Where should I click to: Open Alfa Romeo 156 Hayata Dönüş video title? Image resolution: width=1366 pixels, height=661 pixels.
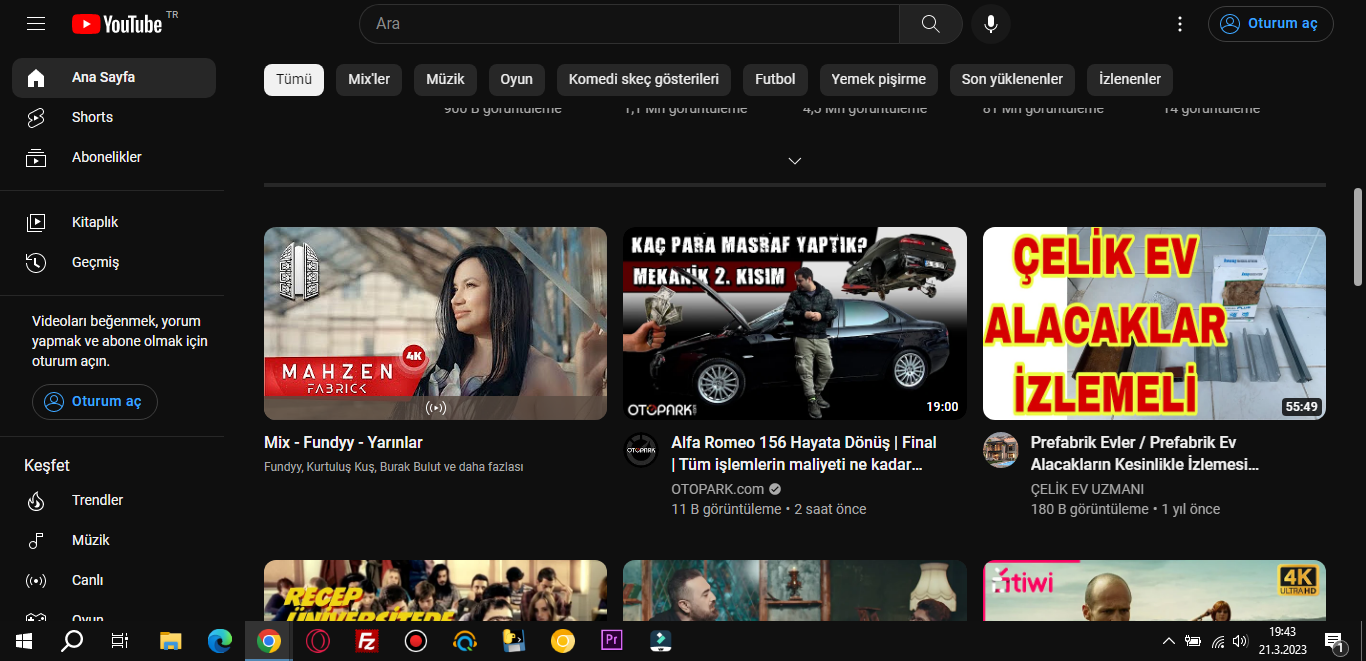point(804,453)
